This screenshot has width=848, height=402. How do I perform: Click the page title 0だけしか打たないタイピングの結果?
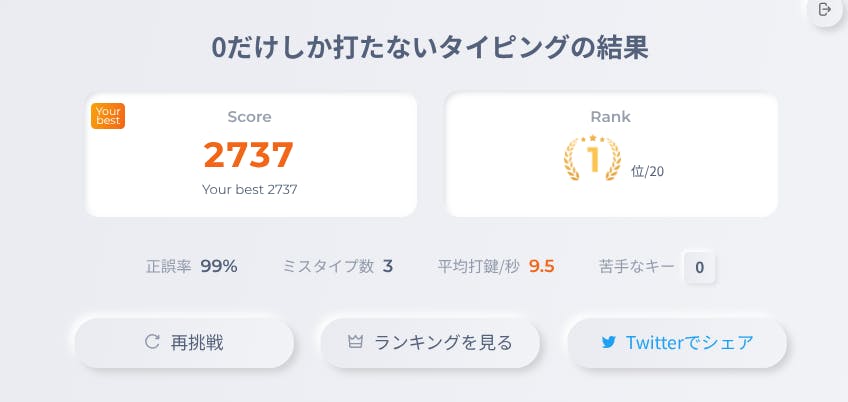point(424,47)
